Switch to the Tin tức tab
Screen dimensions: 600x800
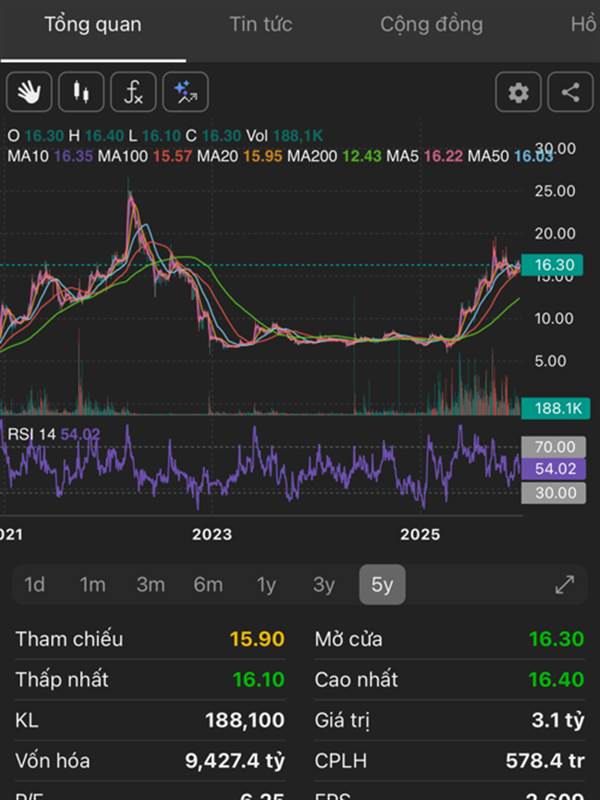point(260,25)
